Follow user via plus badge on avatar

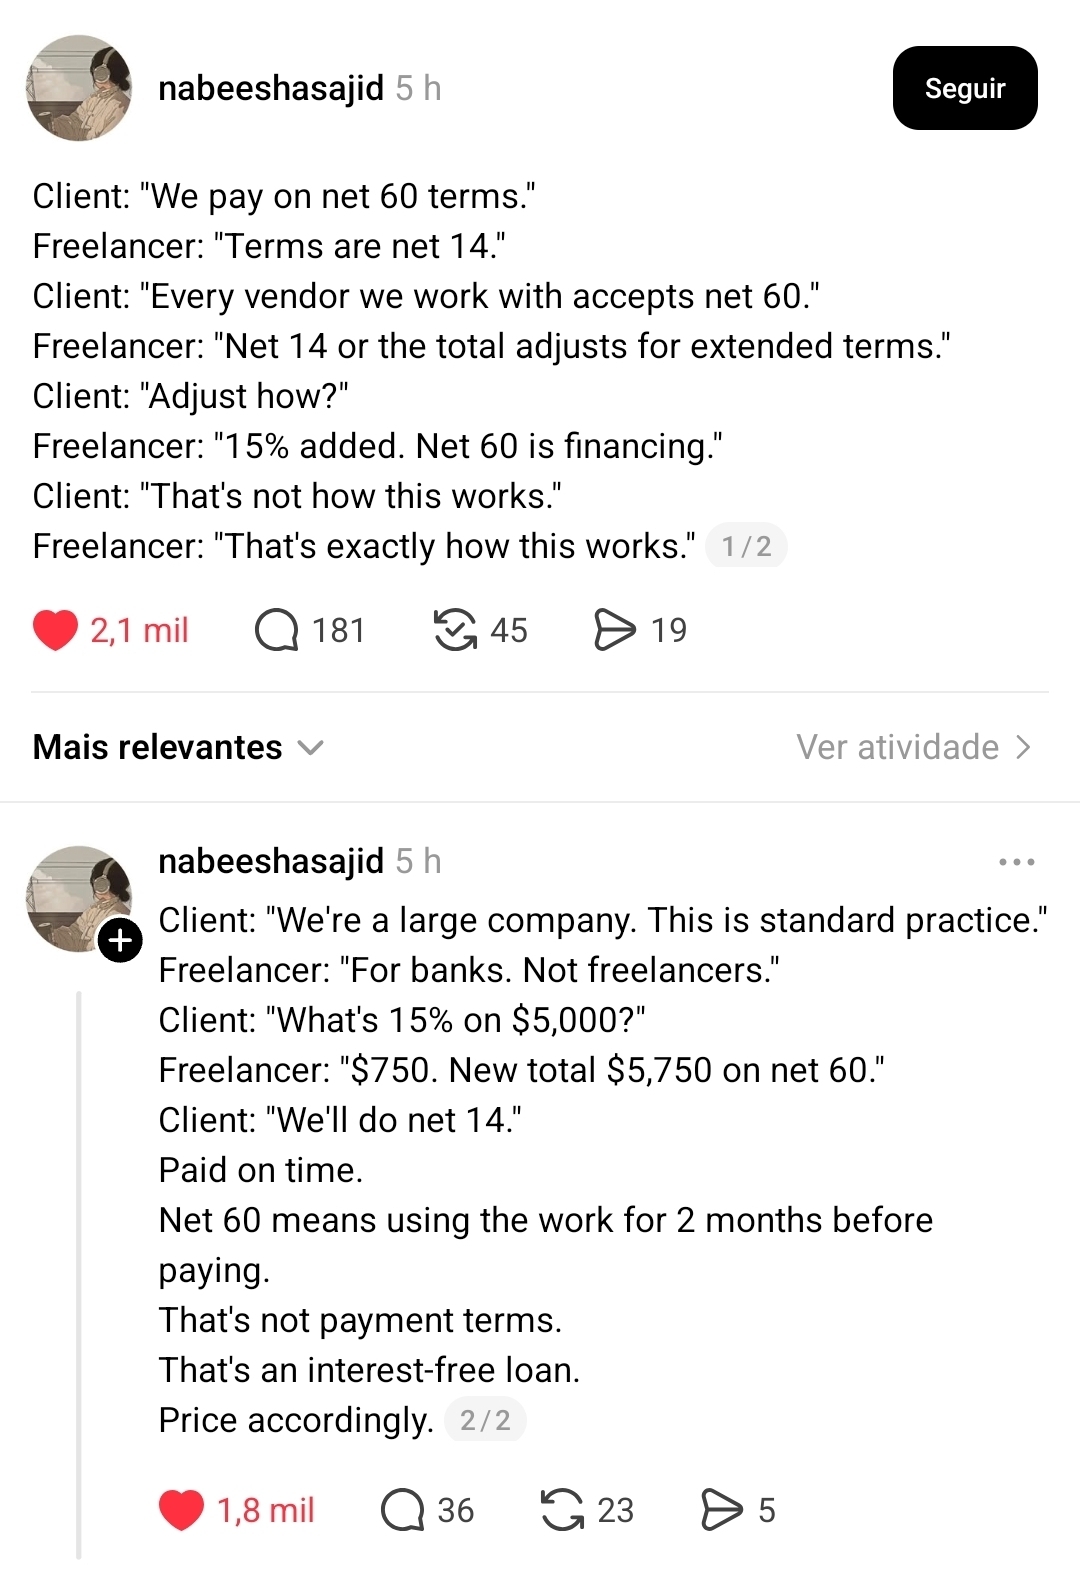pos(120,941)
